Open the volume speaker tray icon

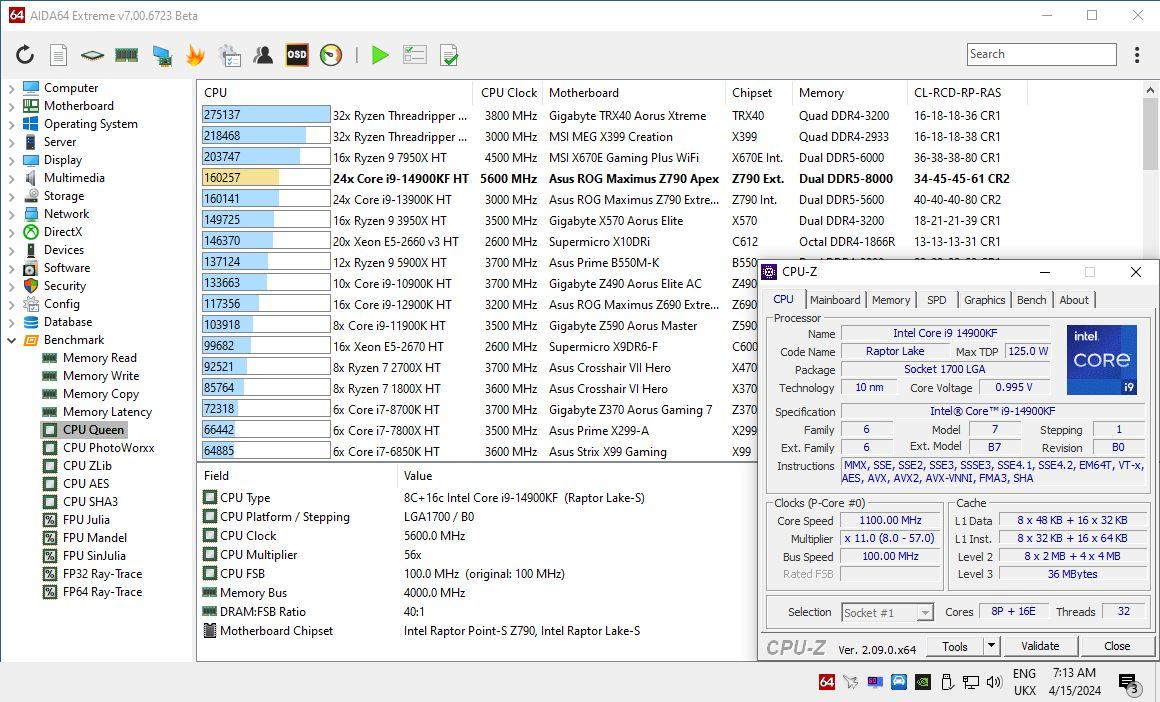coord(994,682)
